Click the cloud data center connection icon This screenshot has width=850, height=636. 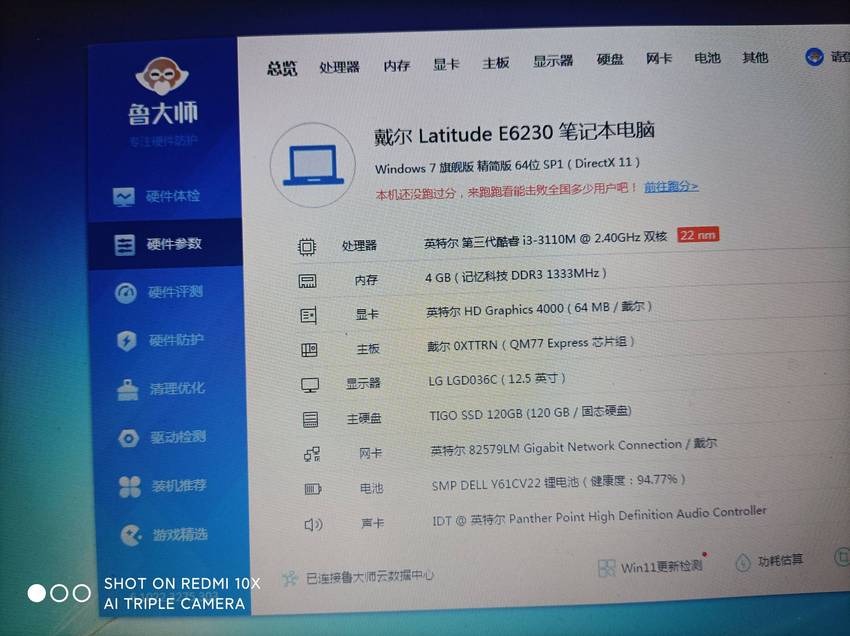pyautogui.click(x=290, y=579)
